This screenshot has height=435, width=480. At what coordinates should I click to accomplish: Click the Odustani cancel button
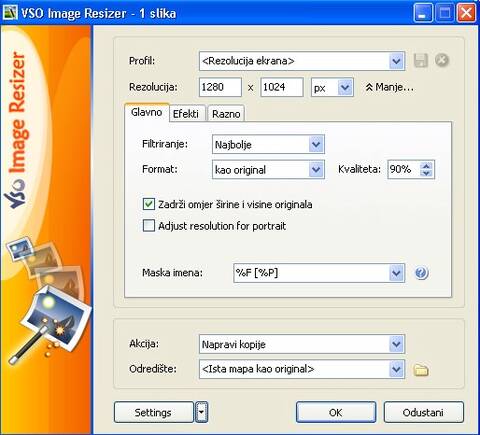point(423,412)
